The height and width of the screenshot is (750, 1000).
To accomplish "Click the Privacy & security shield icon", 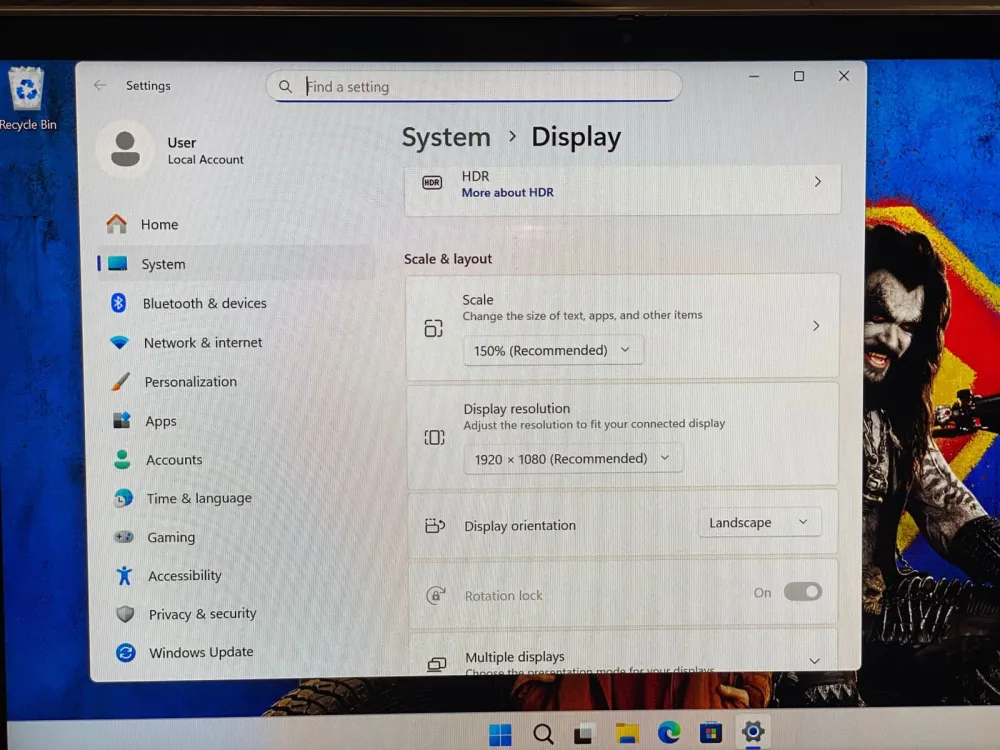I will click(x=126, y=614).
